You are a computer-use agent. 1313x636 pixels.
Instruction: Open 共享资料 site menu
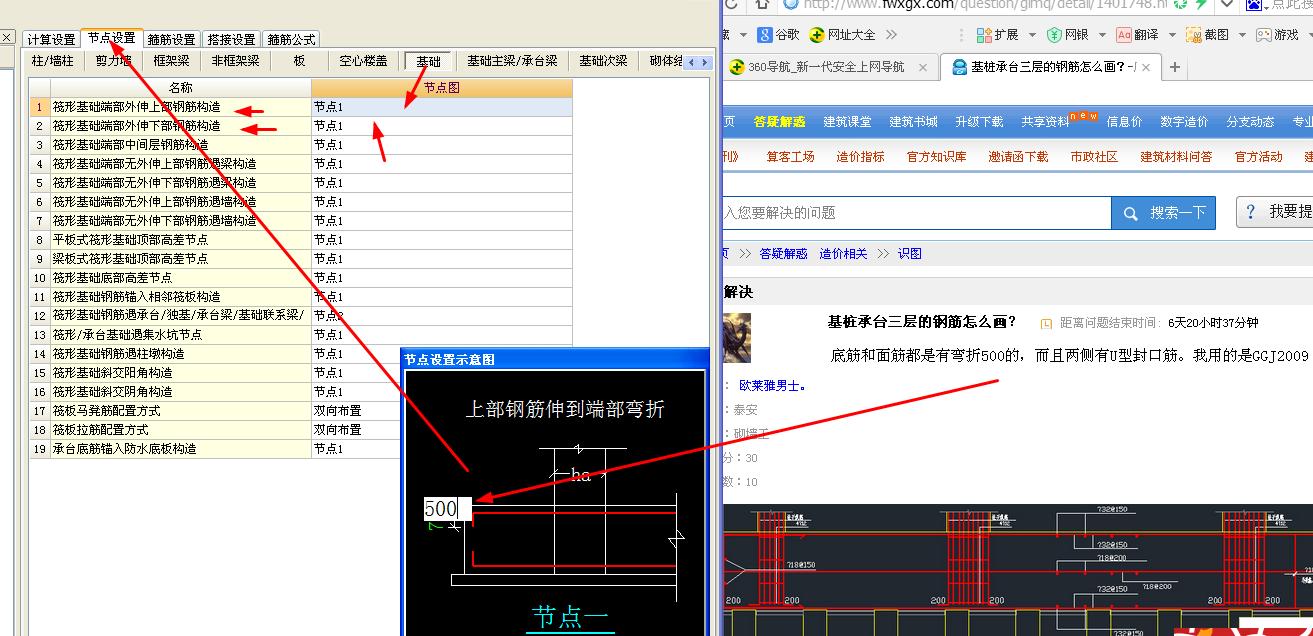coord(1045,122)
